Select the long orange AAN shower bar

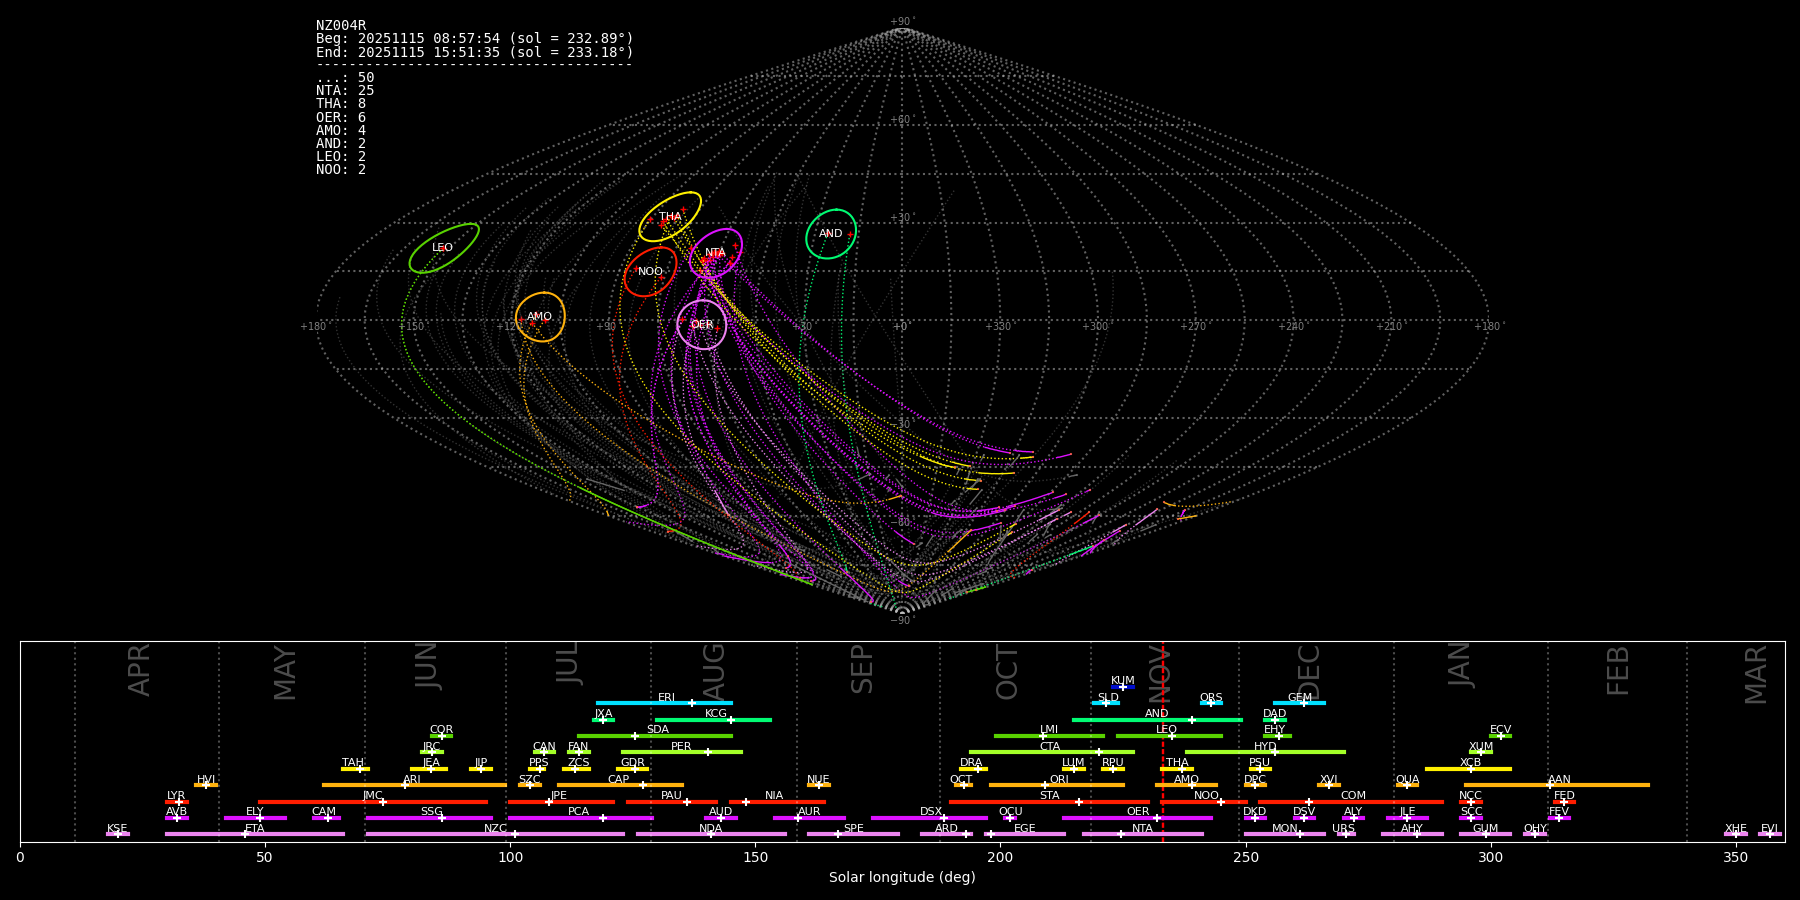pos(1557,785)
